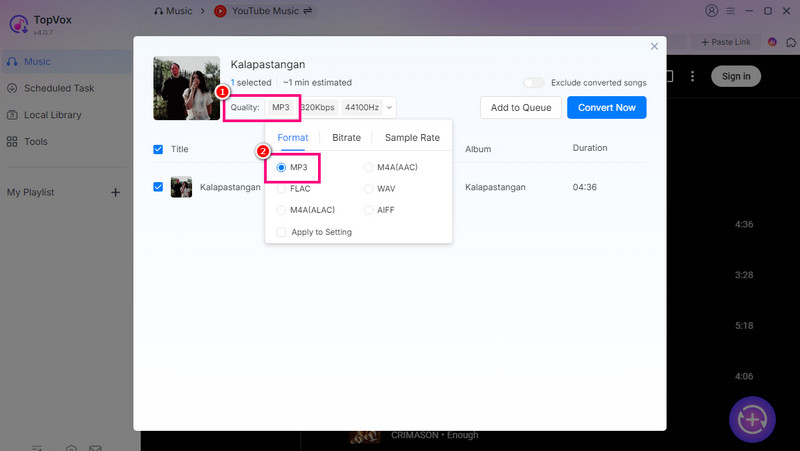Select MP3 format radio button

[x=281, y=167]
